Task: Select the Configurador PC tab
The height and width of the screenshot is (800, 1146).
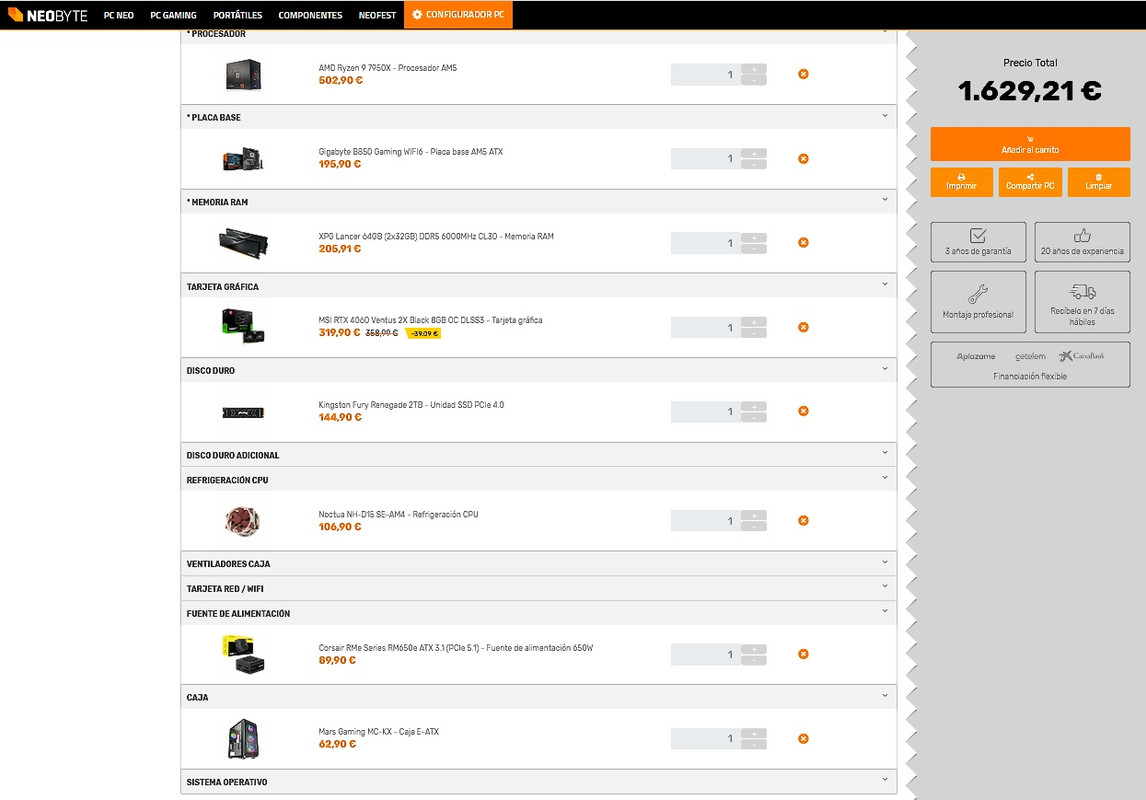Action: (x=458, y=15)
